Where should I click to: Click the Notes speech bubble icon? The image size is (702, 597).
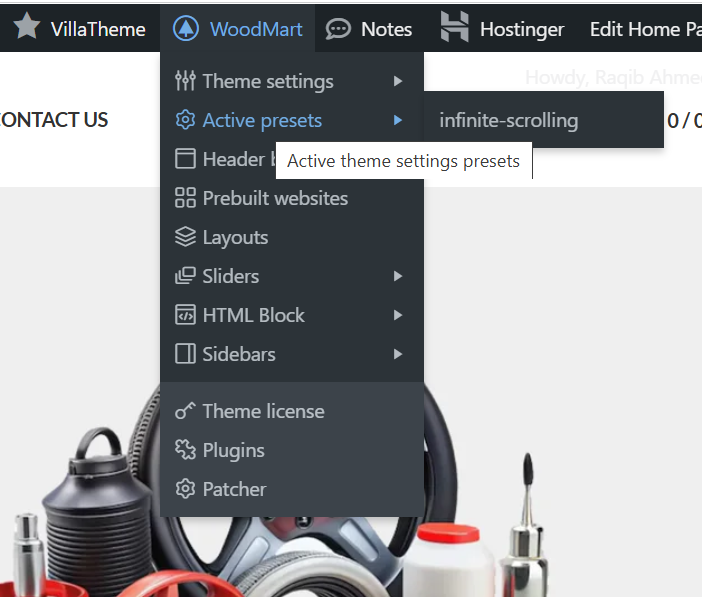[x=338, y=30]
